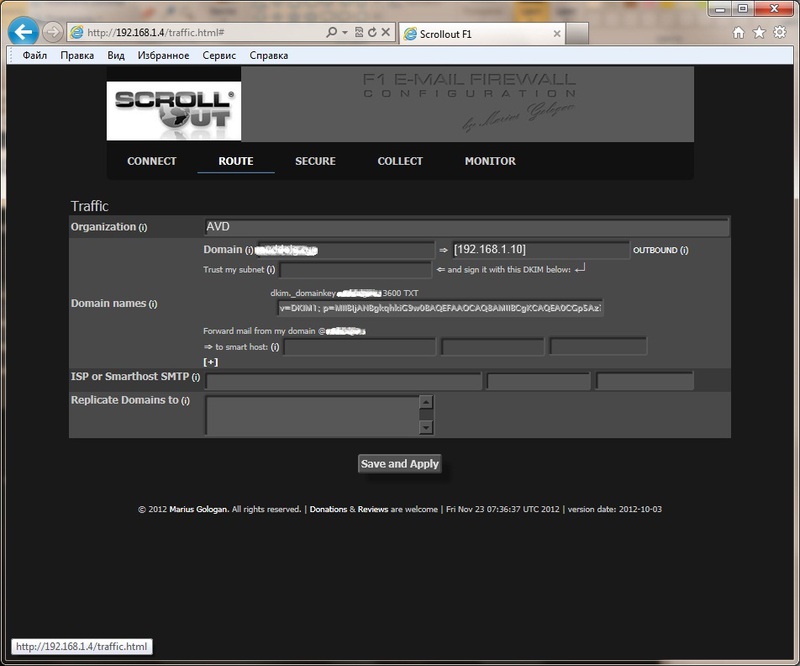Click second smart host input field
800x666 pixels.
click(492, 347)
